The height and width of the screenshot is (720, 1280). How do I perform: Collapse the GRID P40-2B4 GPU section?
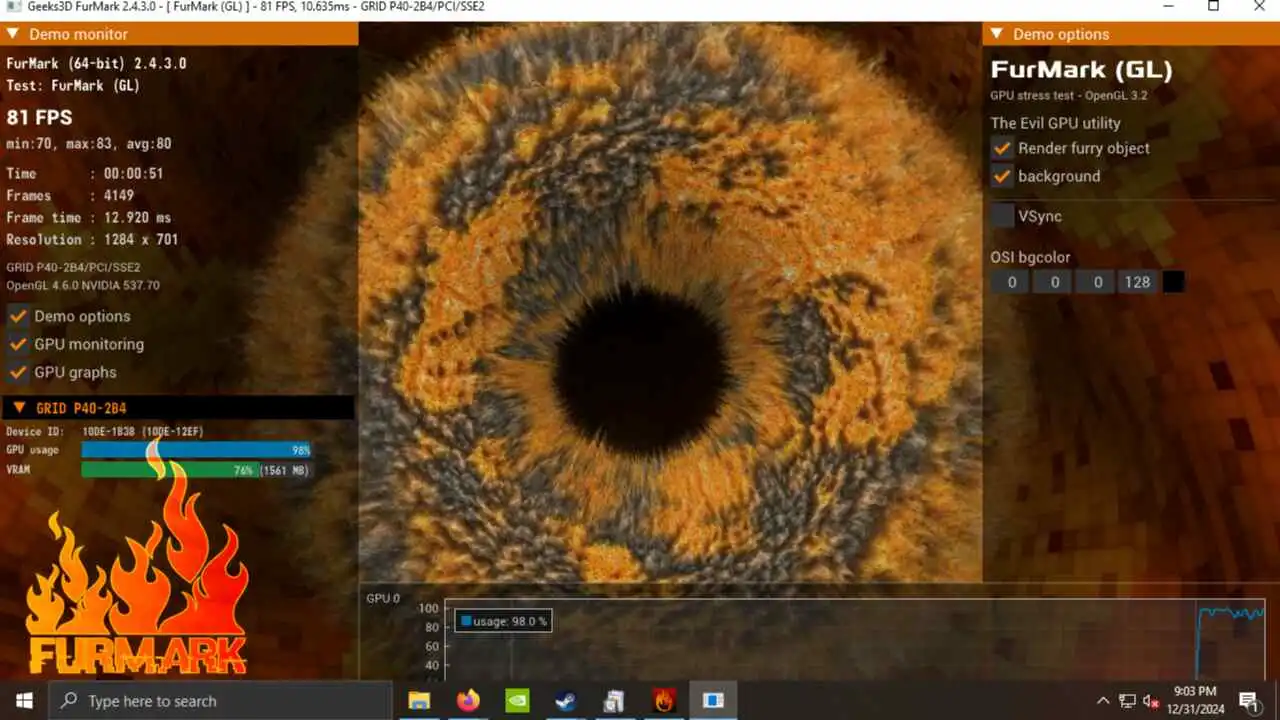(x=19, y=407)
